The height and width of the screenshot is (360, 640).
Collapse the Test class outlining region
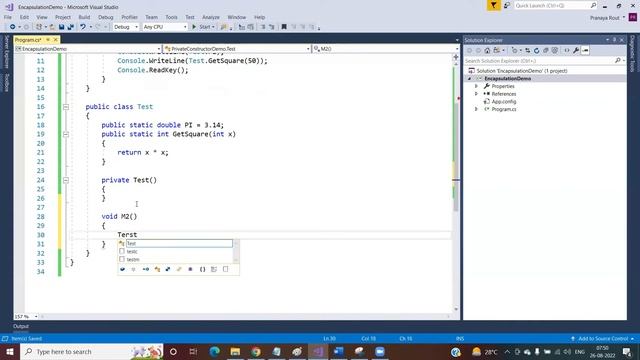pyautogui.click(x=66, y=107)
